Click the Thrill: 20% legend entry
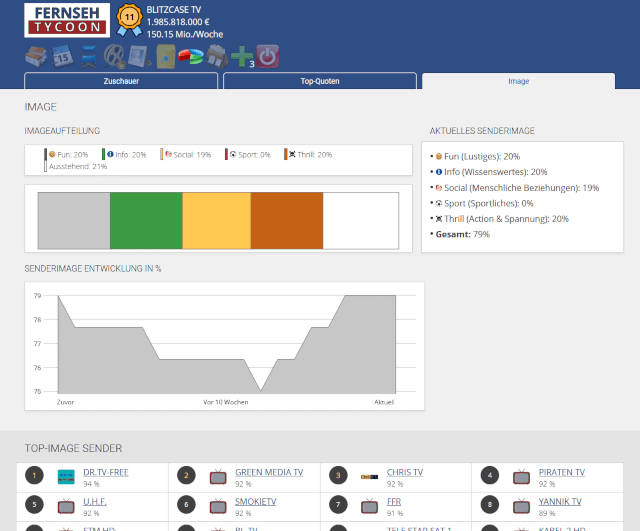Image resolution: width=640 pixels, height=531 pixels. [x=308, y=155]
